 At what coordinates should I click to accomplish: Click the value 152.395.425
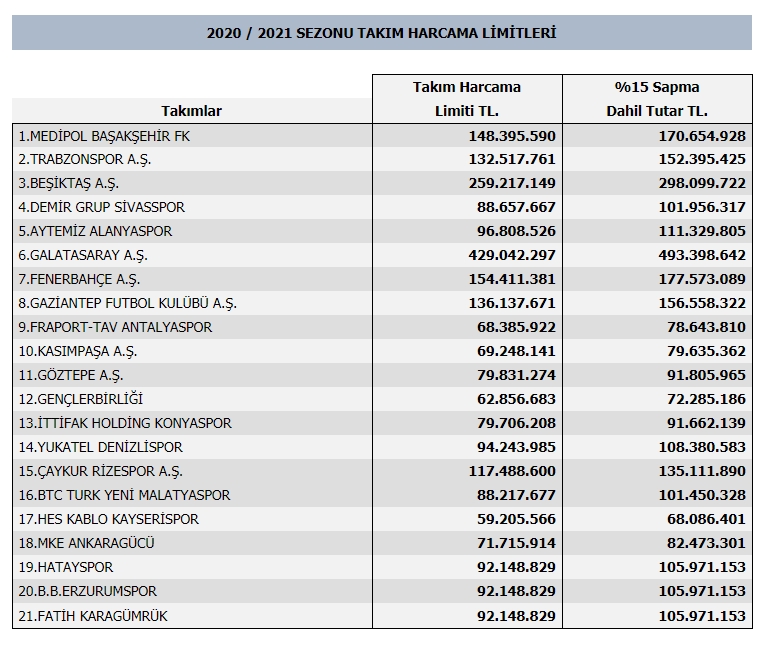702,159
